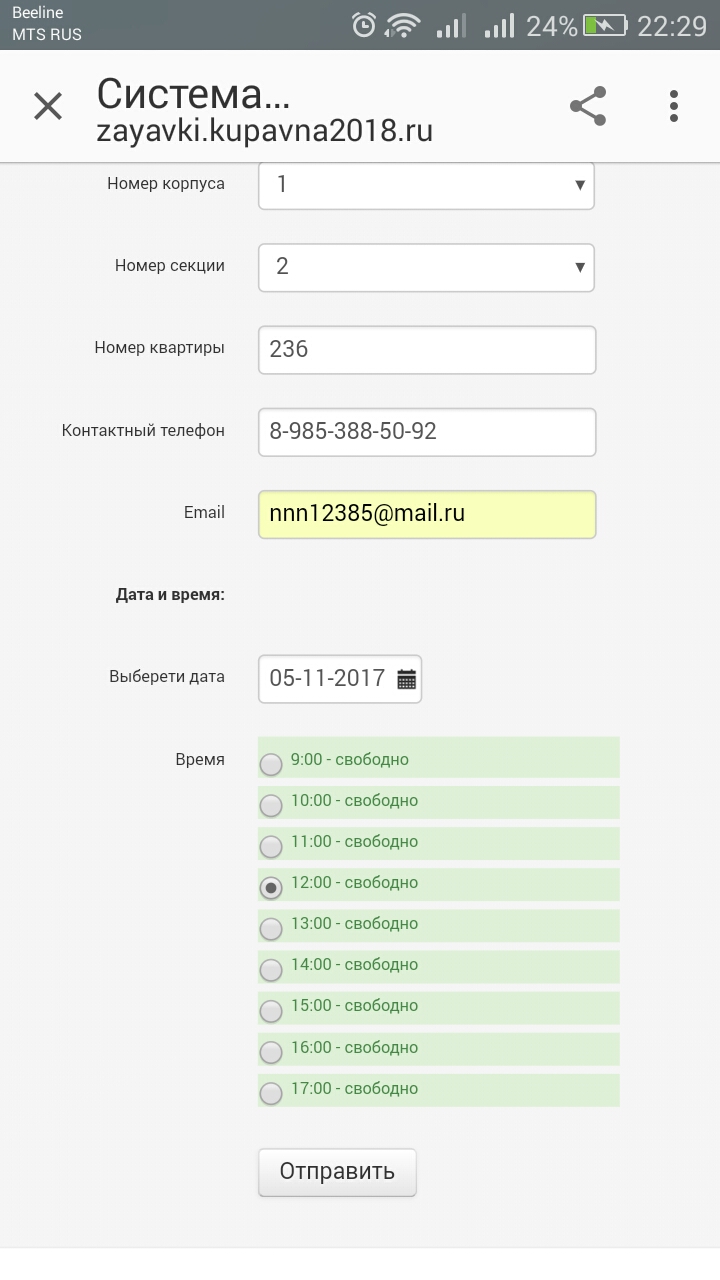Select the 9:00 - свободно time slot
Image resolution: width=720 pixels, height=1280 pixels.
438,759
